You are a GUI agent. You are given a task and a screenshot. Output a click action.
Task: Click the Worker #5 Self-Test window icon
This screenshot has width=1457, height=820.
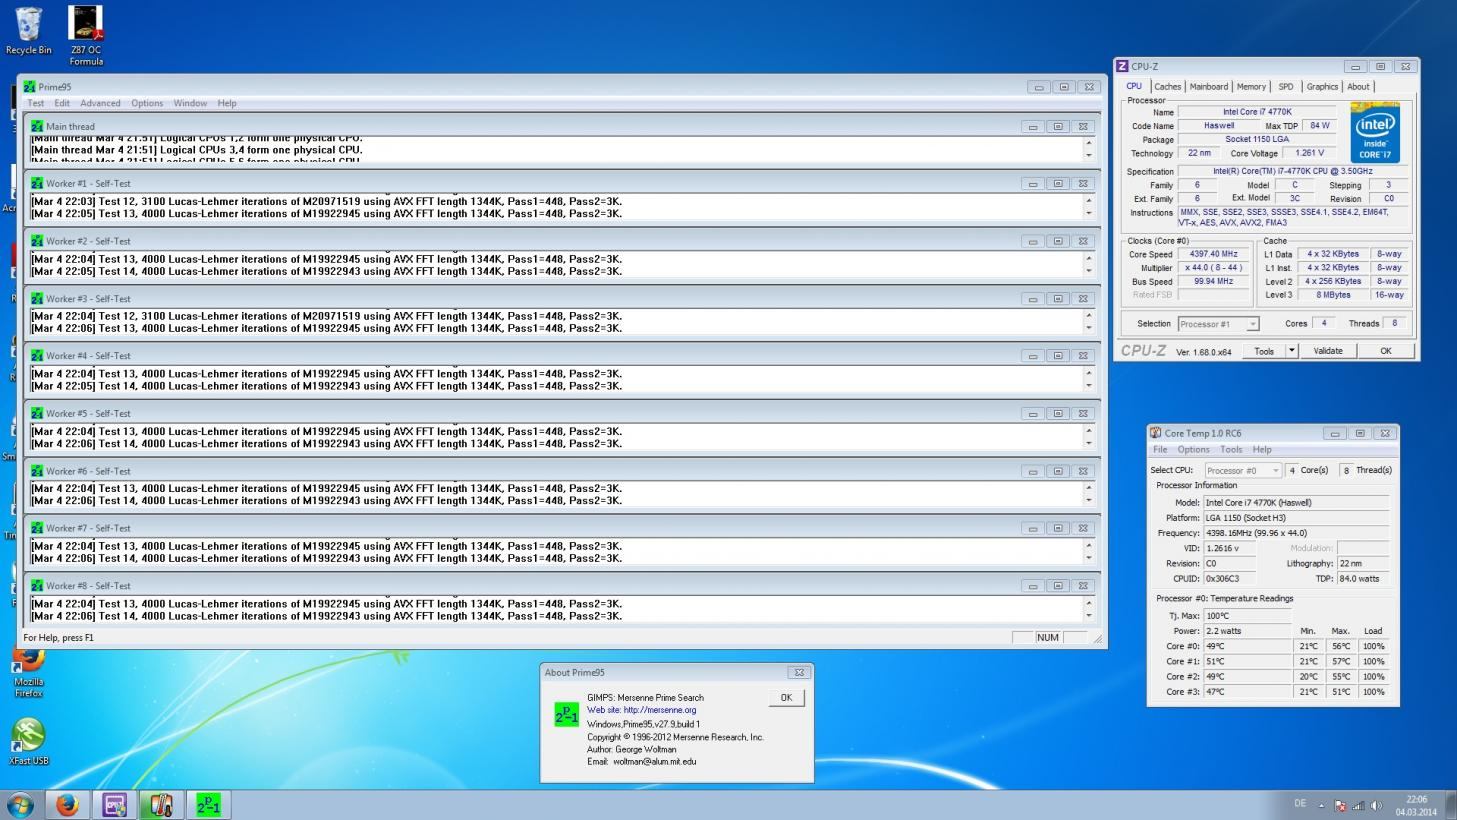37,413
